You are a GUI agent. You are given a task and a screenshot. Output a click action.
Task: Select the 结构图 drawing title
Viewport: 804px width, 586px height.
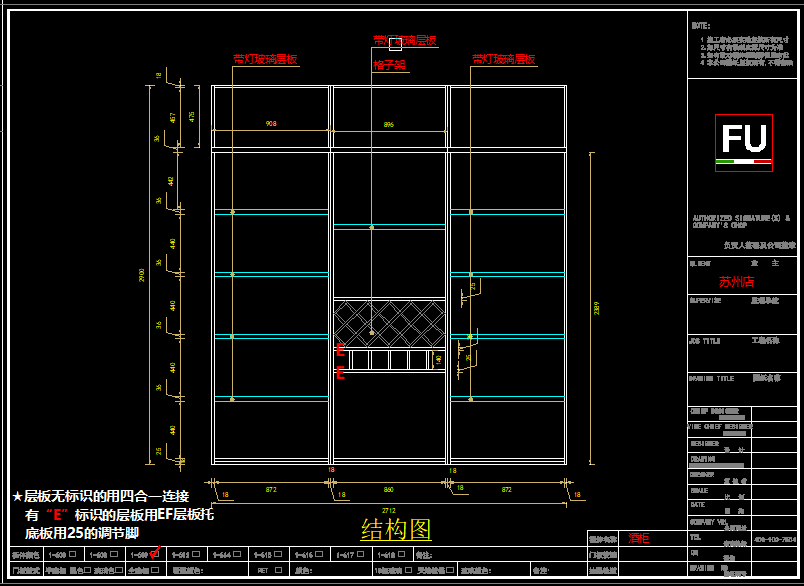coord(396,529)
